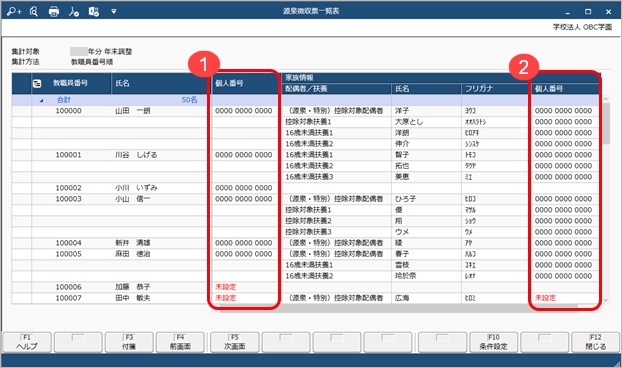This screenshot has width=622, height=368.
Task: Click the family 個人番号 column header
Action: coord(549,88)
